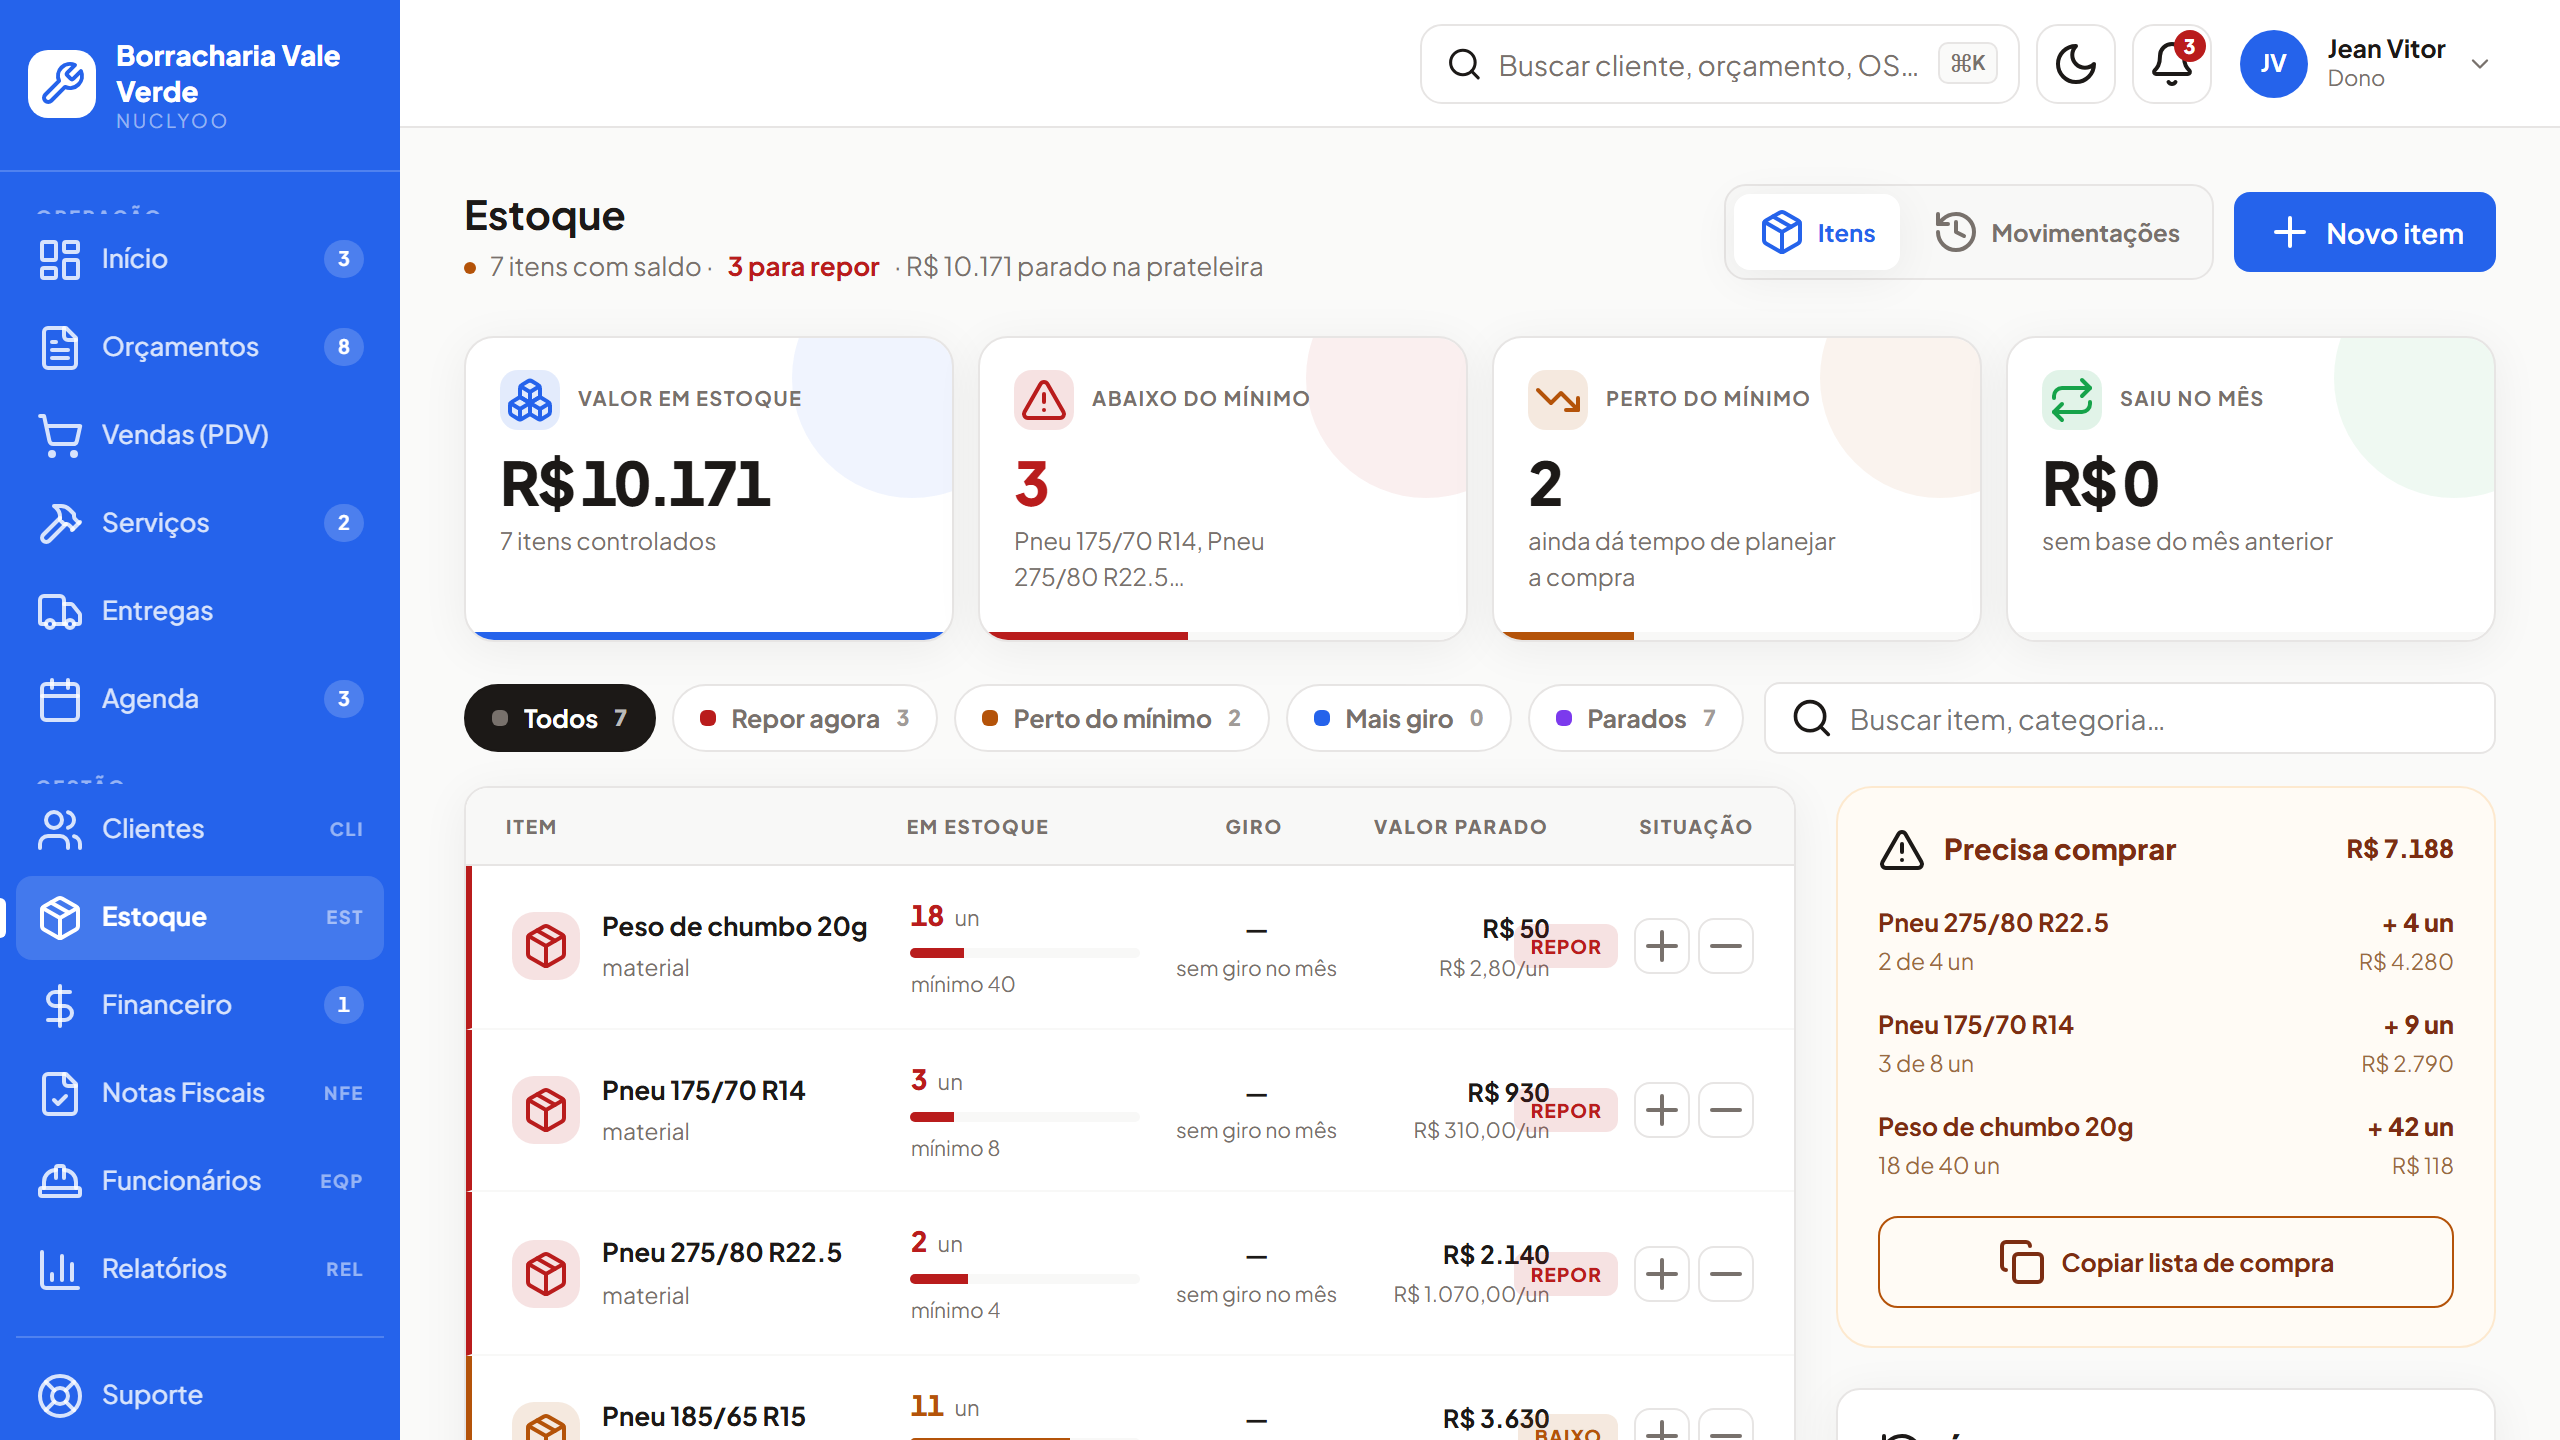Open Suporte lifebuoy icon in sidebar
The height and width of the screenshot is (1440, 2560).
[x=60, y=1395]
